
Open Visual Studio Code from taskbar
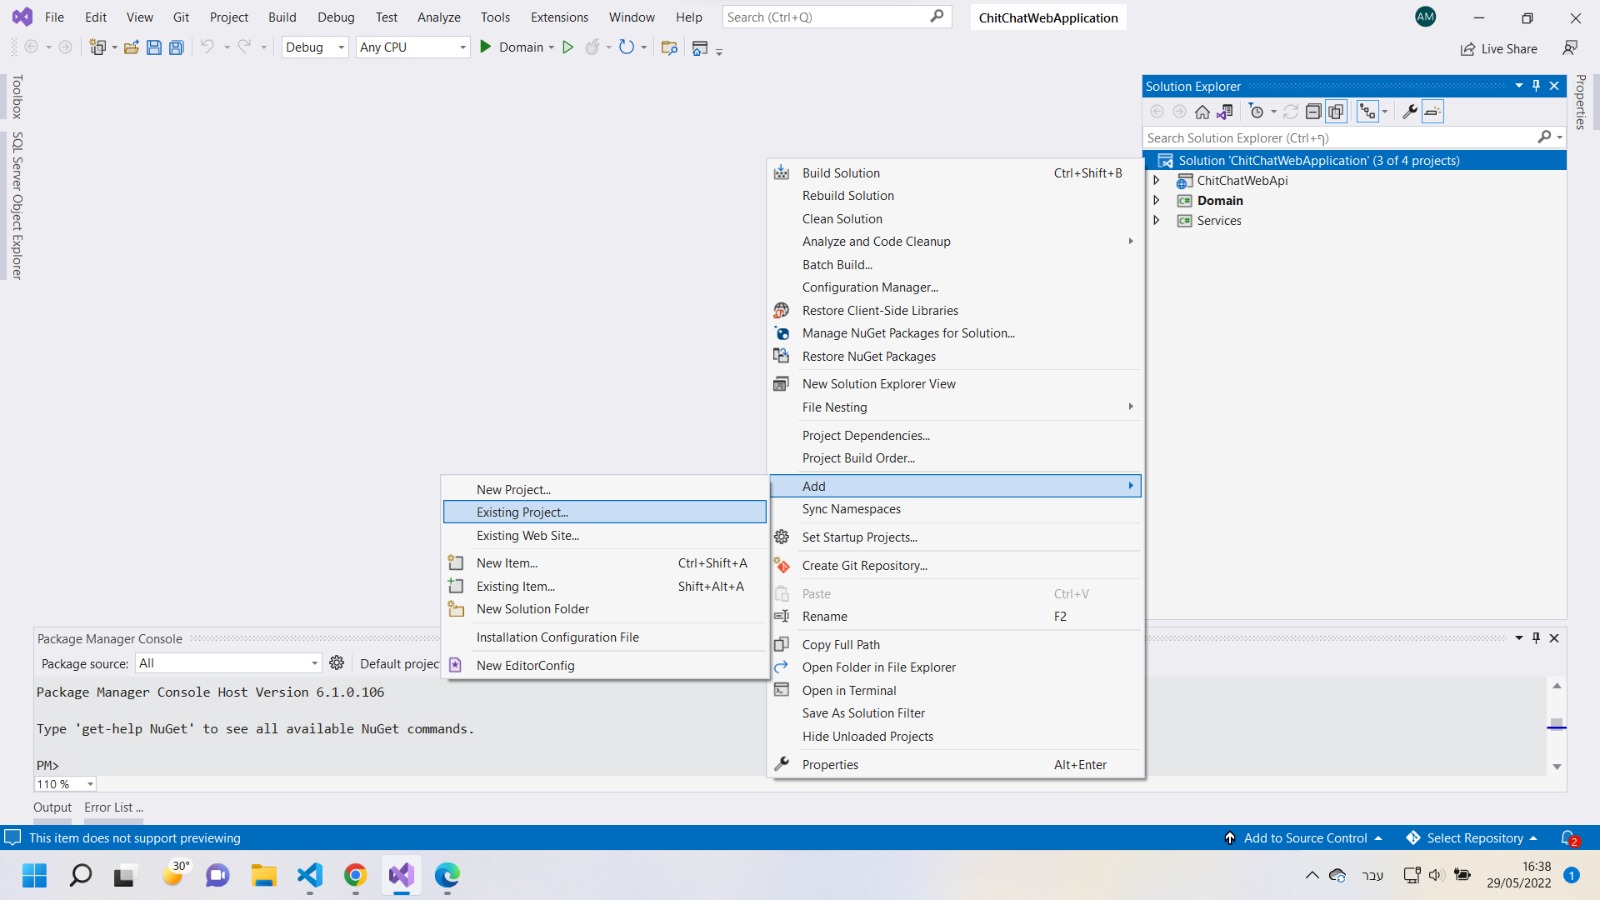310,876
